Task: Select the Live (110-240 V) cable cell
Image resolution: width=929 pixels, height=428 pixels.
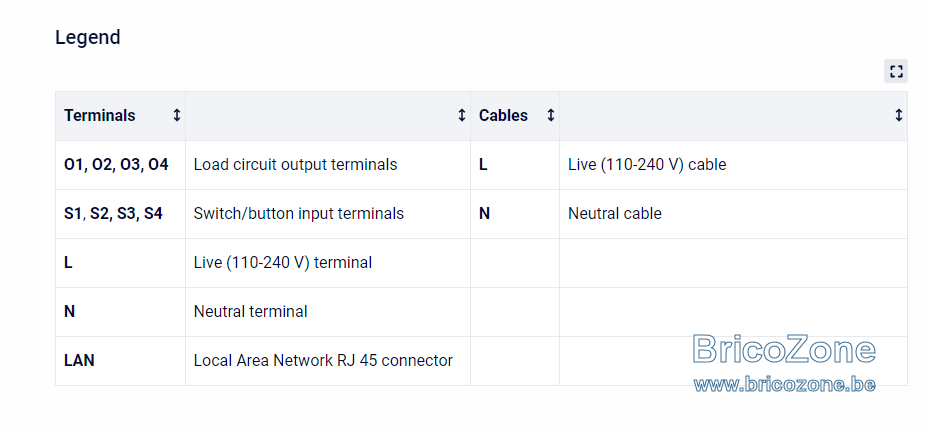Action: click(x=733, y=165)
